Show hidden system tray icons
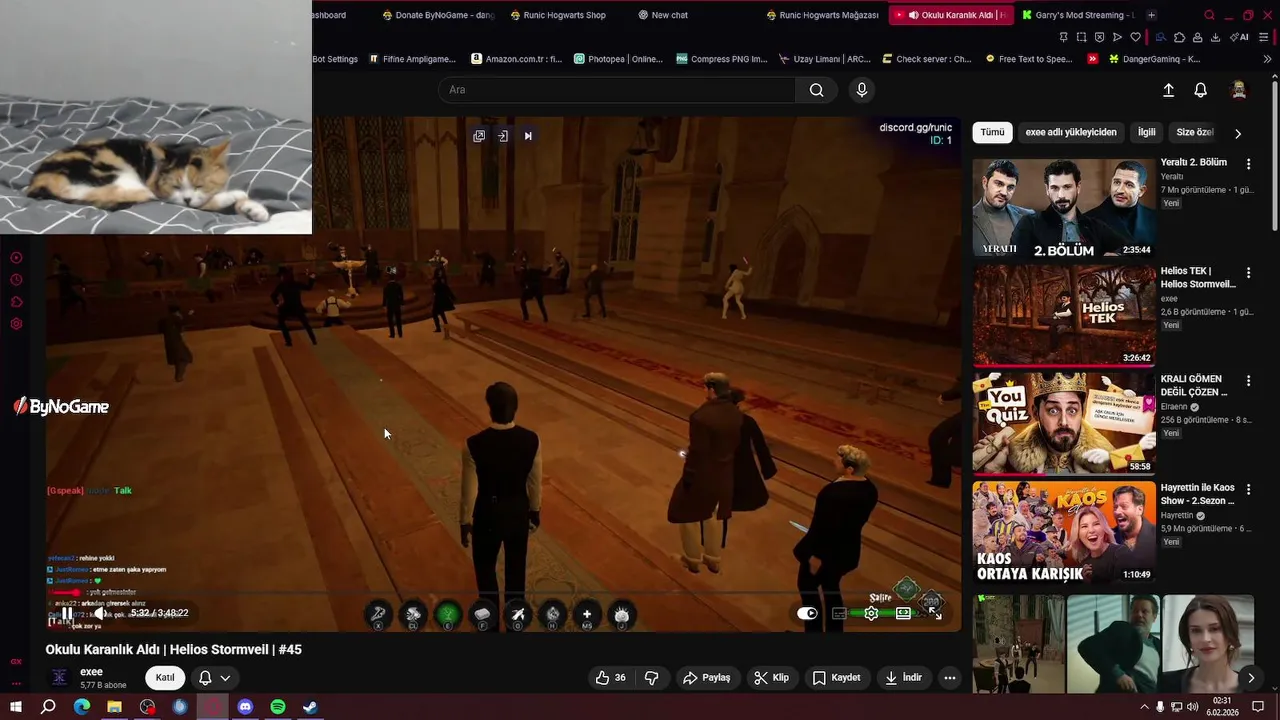This screenshot has height=720, width=1280. point(1144,707)
